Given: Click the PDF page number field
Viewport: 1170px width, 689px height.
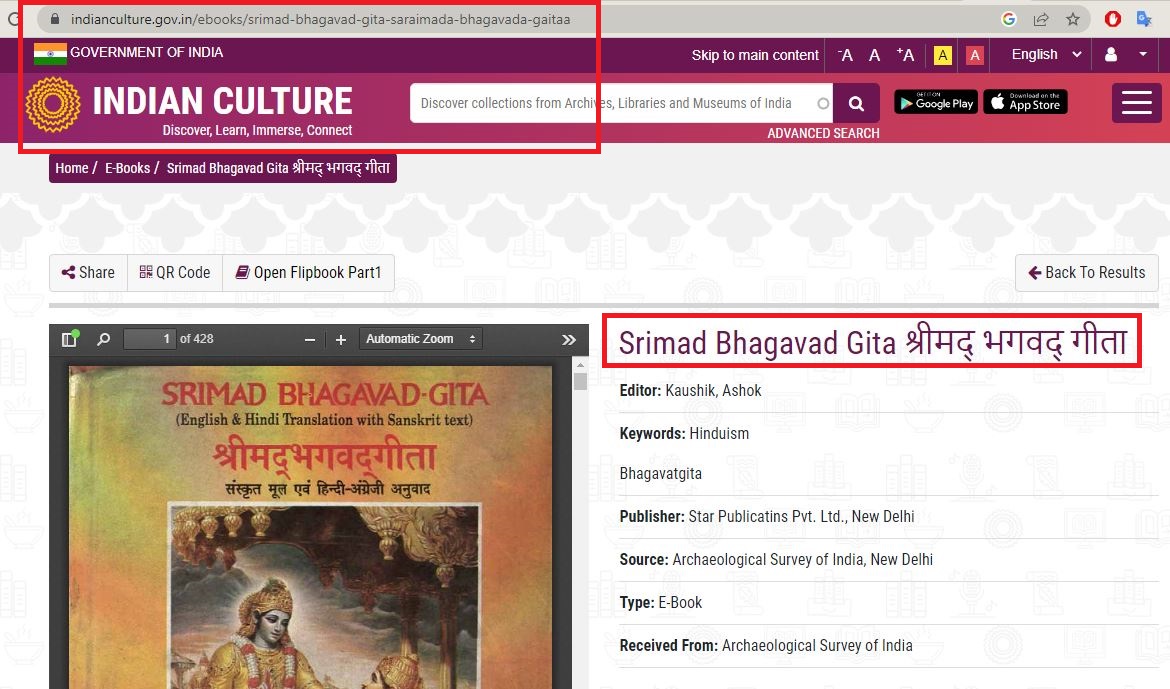Looking at the screenshot, I should pos(150,339).
